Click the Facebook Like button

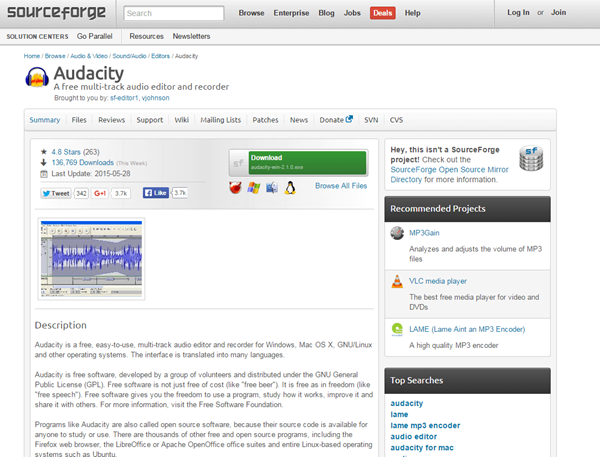point(156,193)
